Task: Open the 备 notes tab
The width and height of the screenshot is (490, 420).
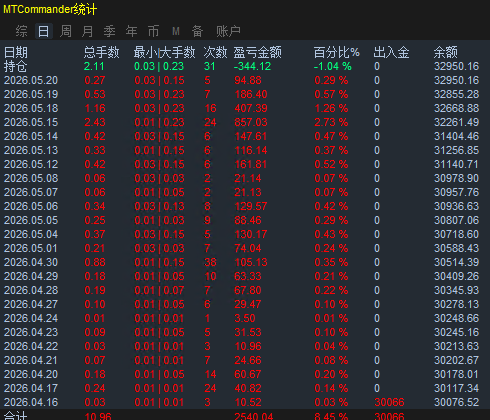Action: (197, 31)
